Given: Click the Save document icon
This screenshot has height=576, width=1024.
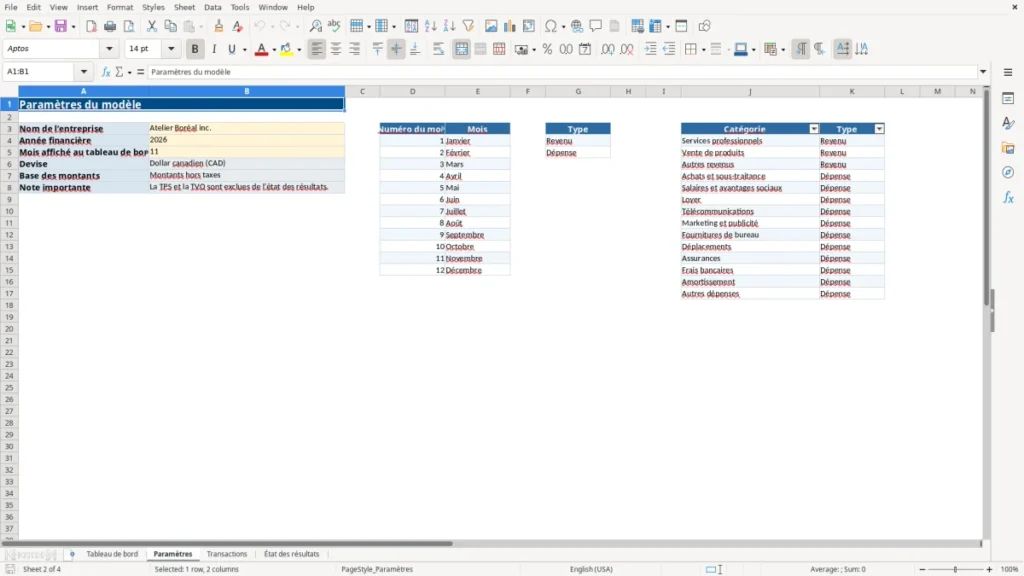Looking at the screenshot, I should [x=61, y=26].
